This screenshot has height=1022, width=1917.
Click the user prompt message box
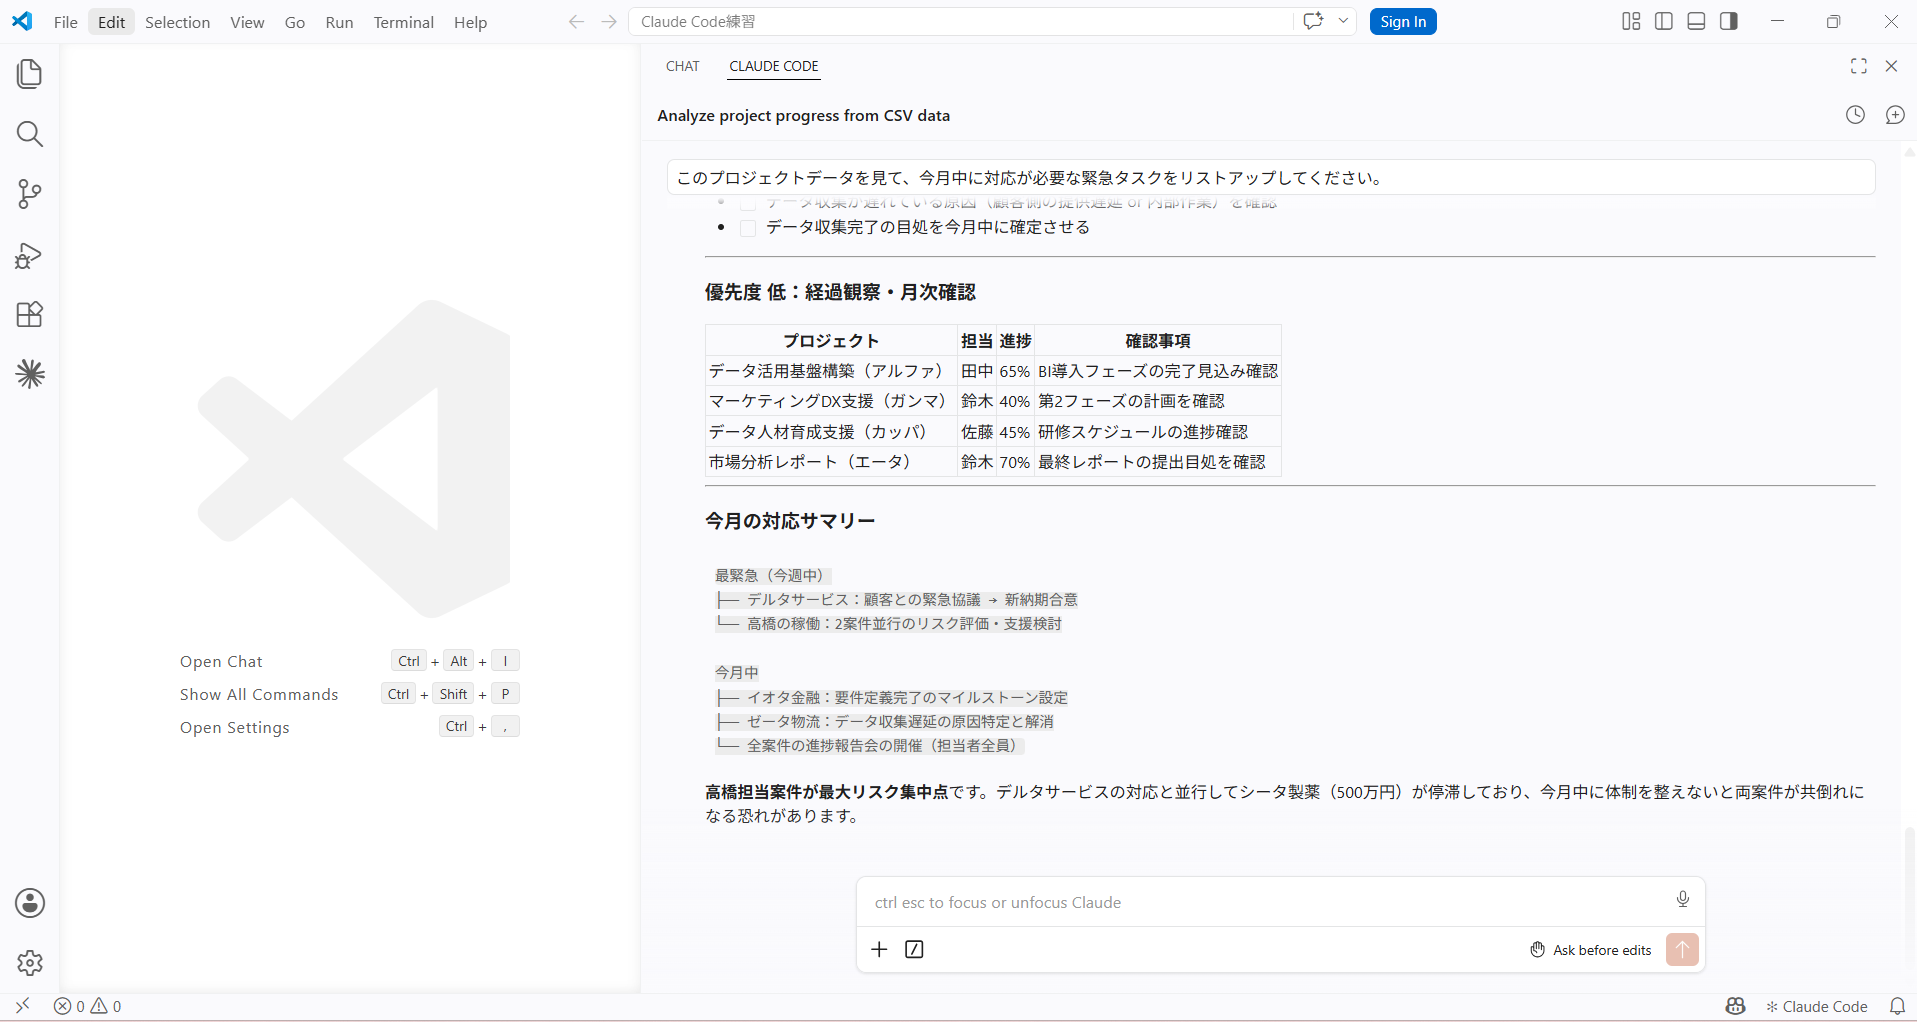click(x=1271, y=178)
